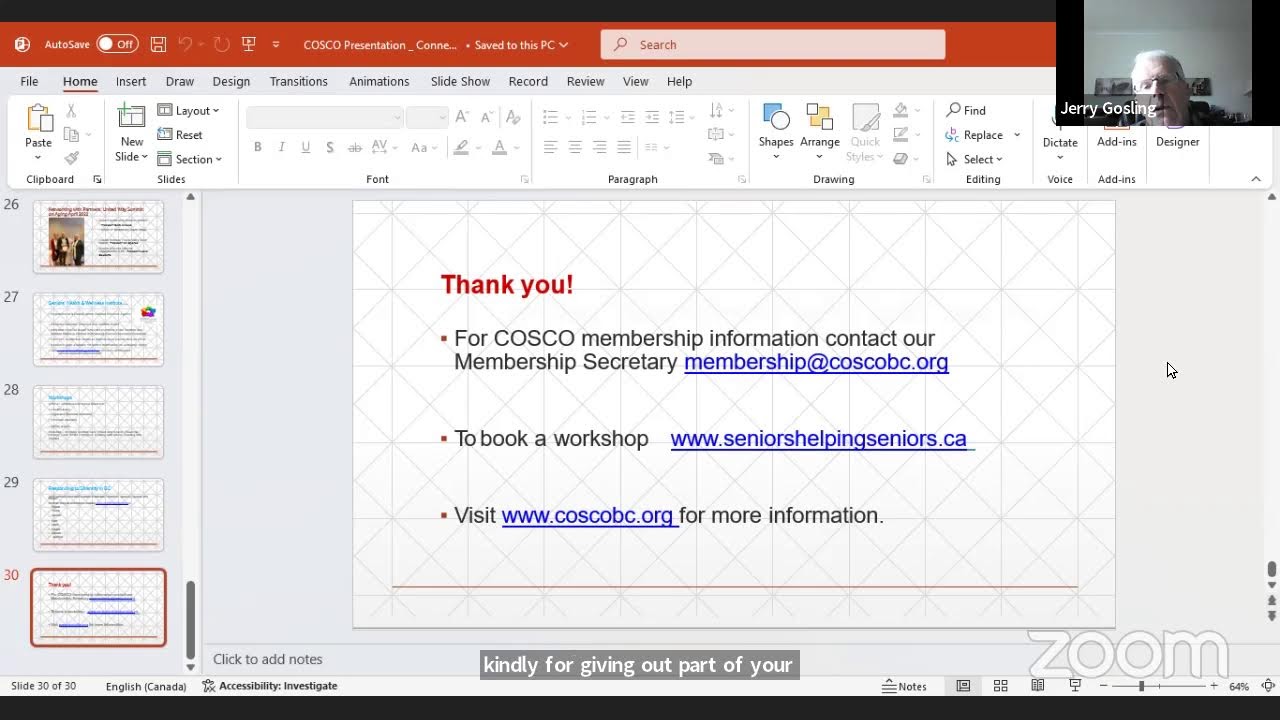Click the New Slide icon

tap(131, 118)
